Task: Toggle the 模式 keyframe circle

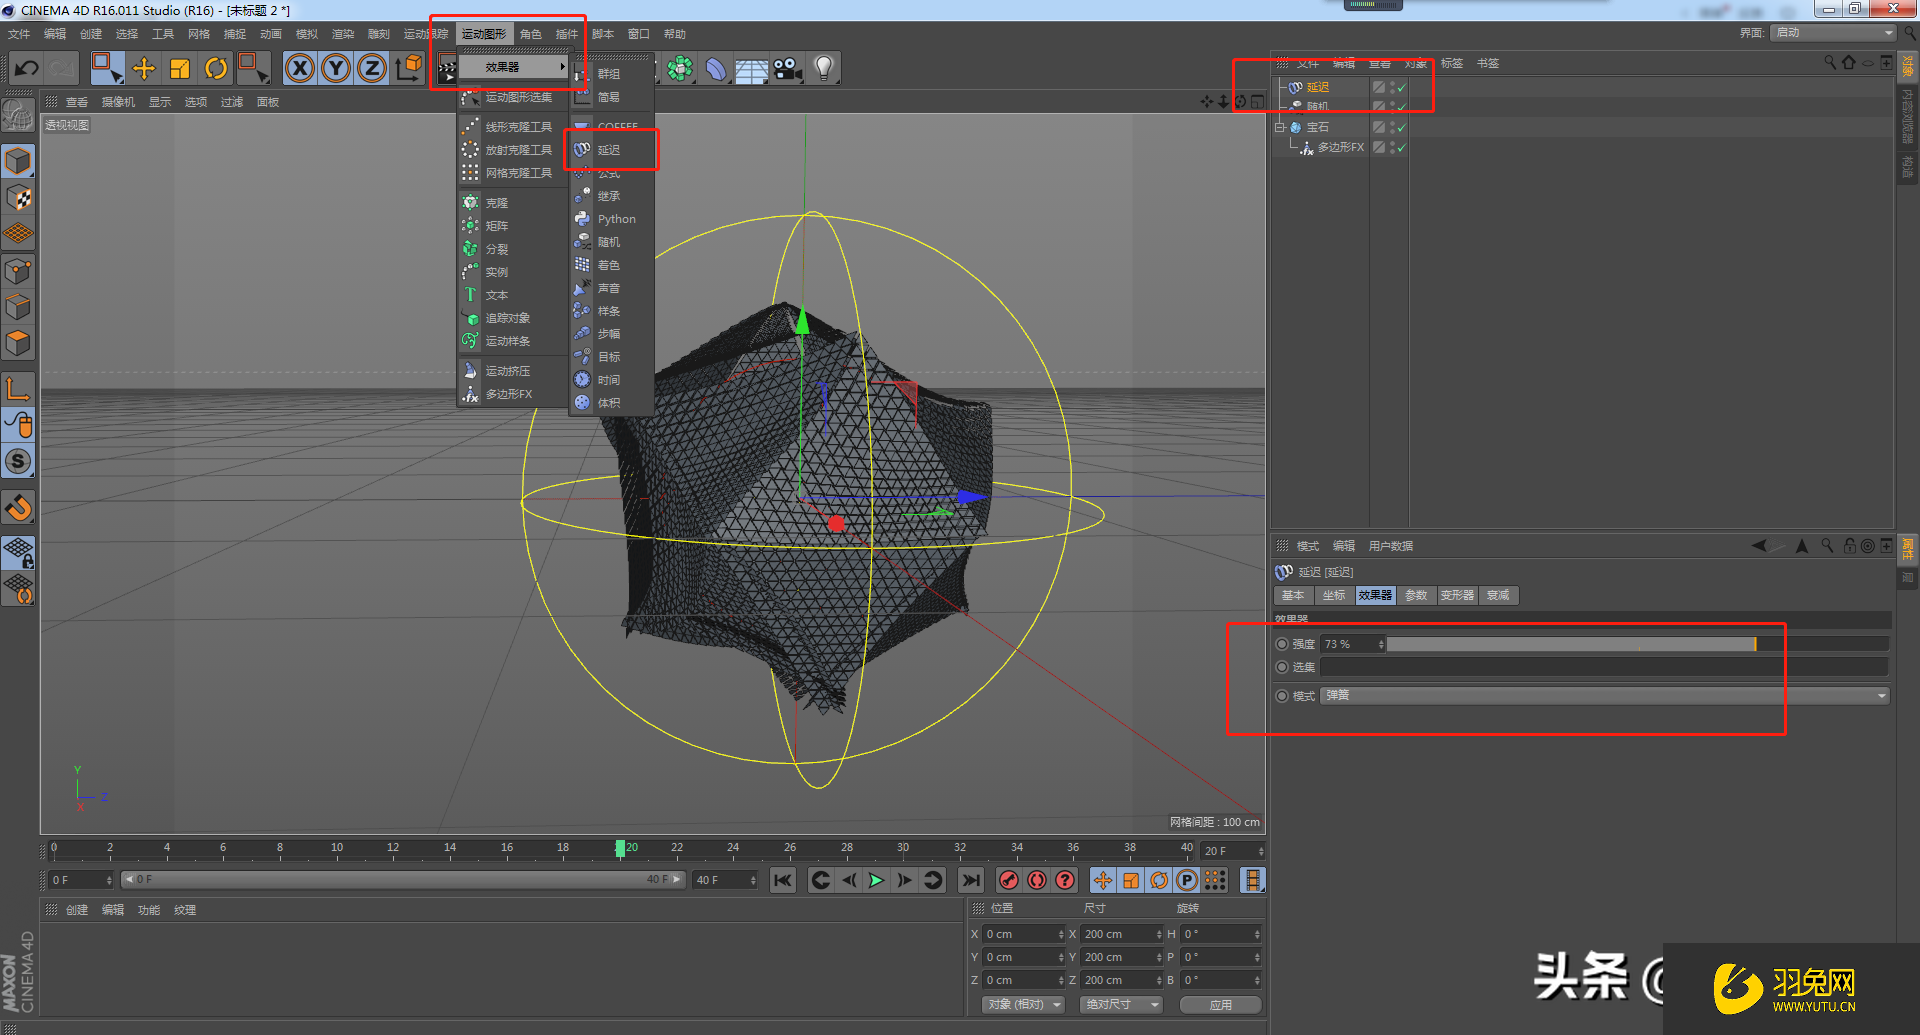Action: (1282, 696)
